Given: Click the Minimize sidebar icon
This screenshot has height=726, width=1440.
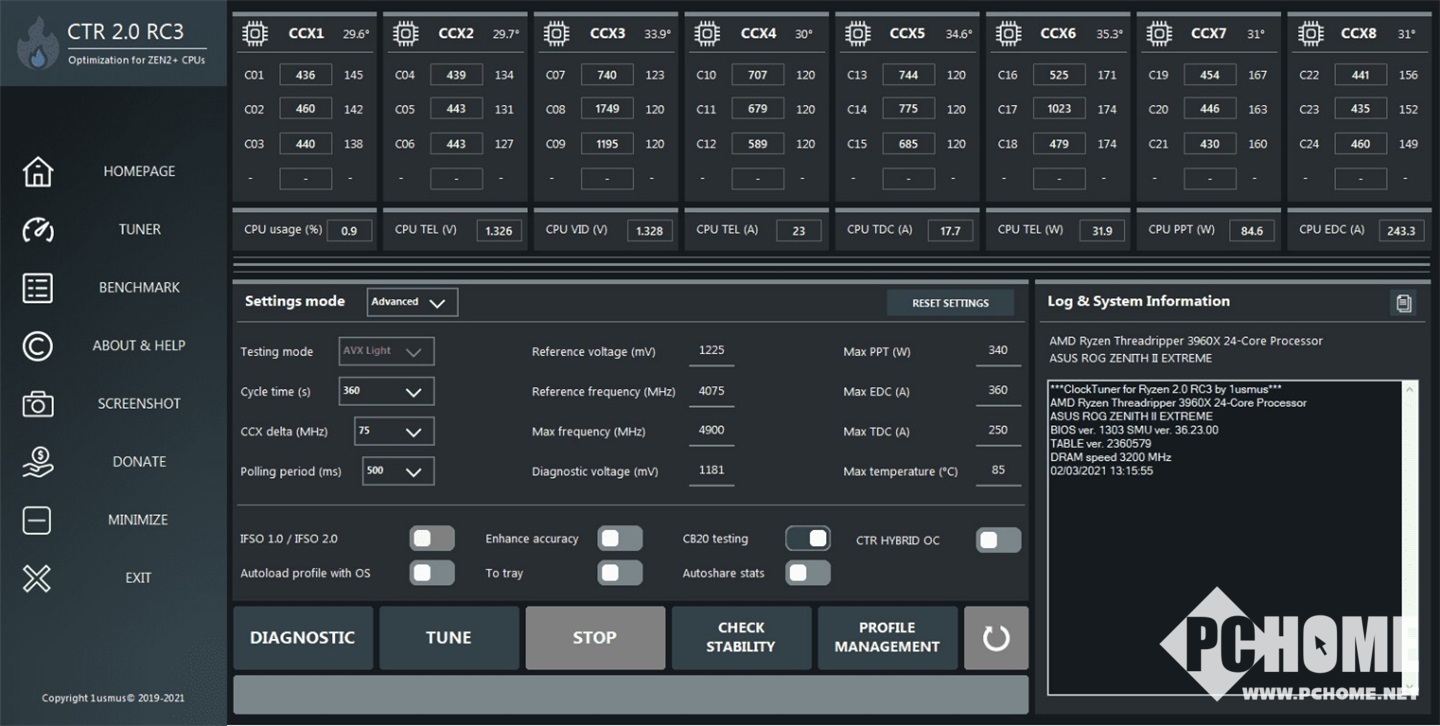Looking at the screenshot, I should pos(37,519).
